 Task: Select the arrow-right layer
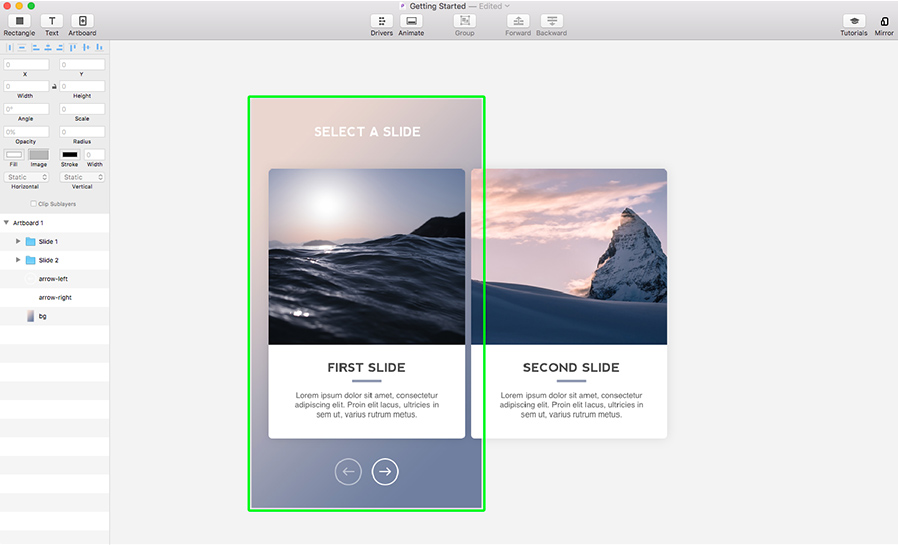tap(54, 298)
